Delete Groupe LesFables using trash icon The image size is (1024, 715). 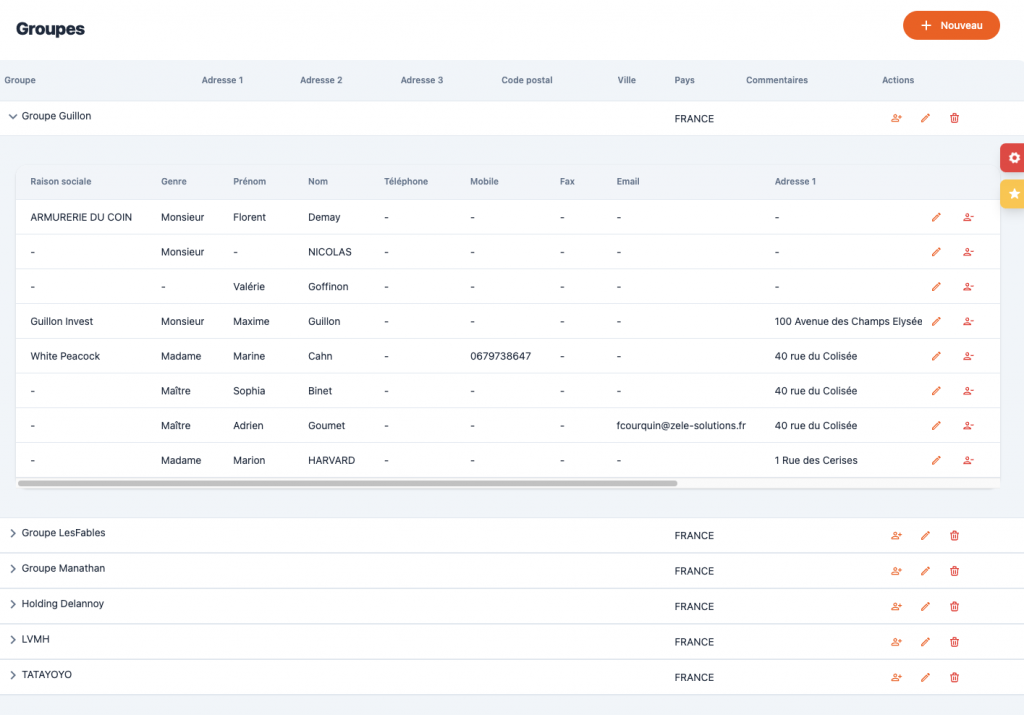954,536
